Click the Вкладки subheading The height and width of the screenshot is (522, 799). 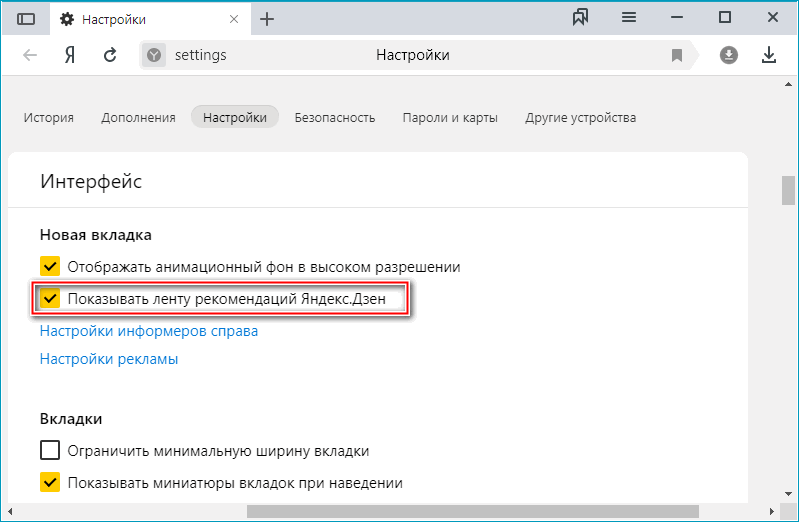[71, 419]
